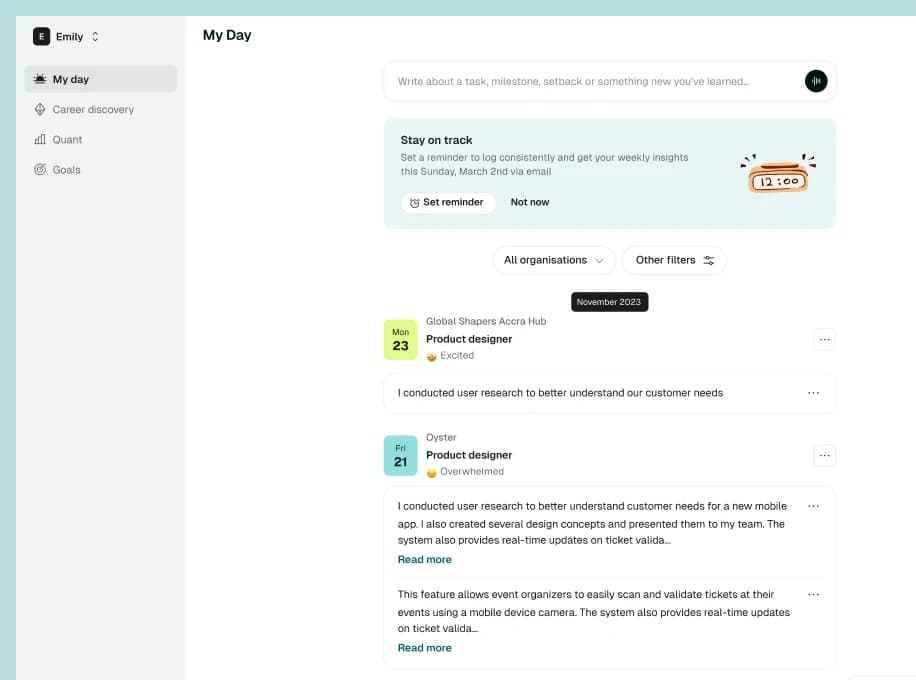Open My day in sidebar
916x680 pixels.
pyautogui.click(x=100, y=79)
